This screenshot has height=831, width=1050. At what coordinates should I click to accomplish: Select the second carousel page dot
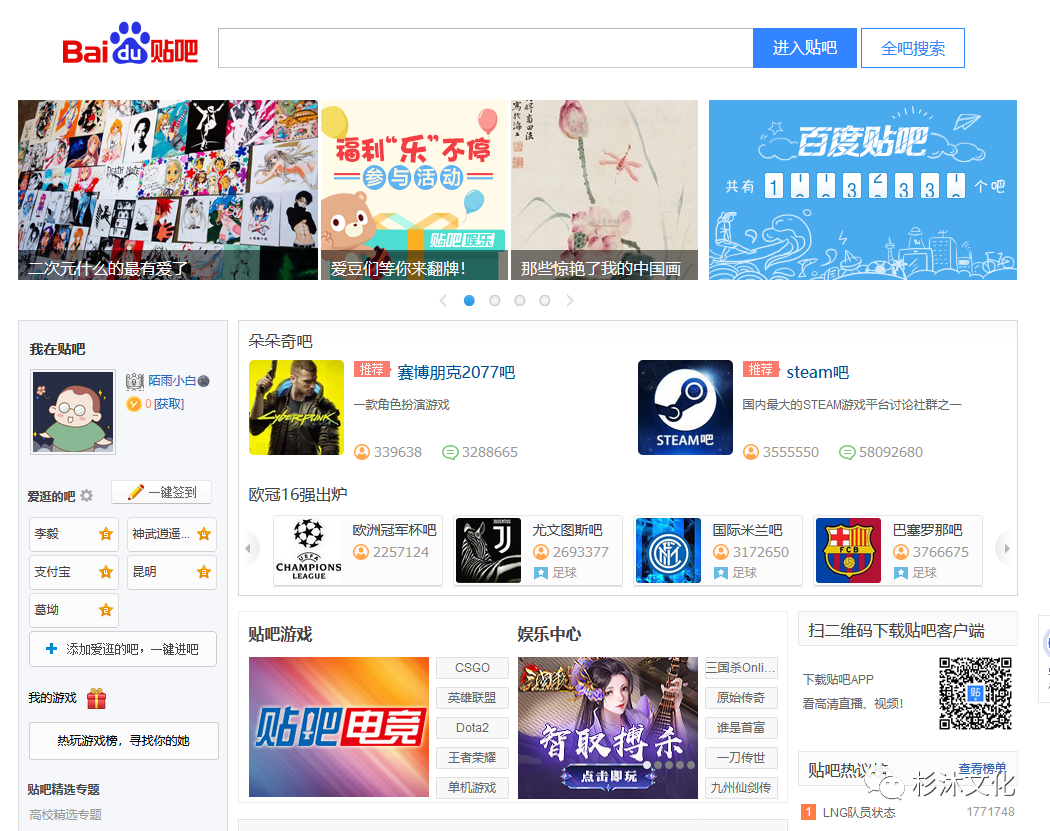pos(495,301)
